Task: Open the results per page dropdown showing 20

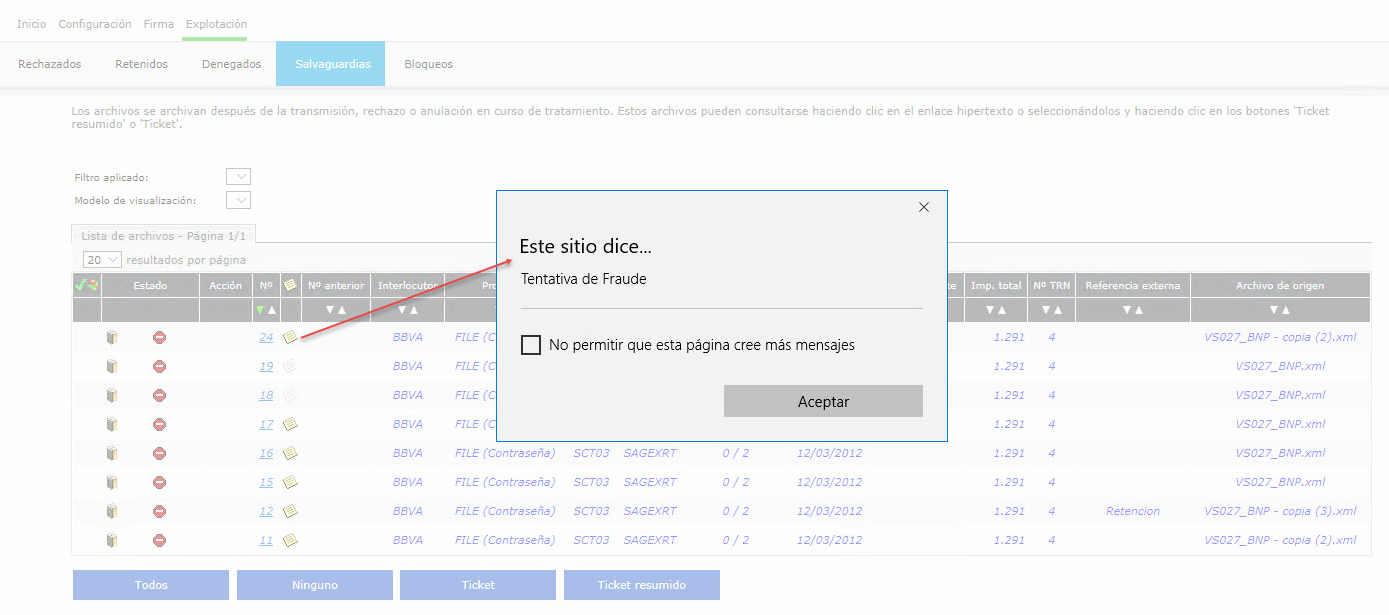Action: 102,260
